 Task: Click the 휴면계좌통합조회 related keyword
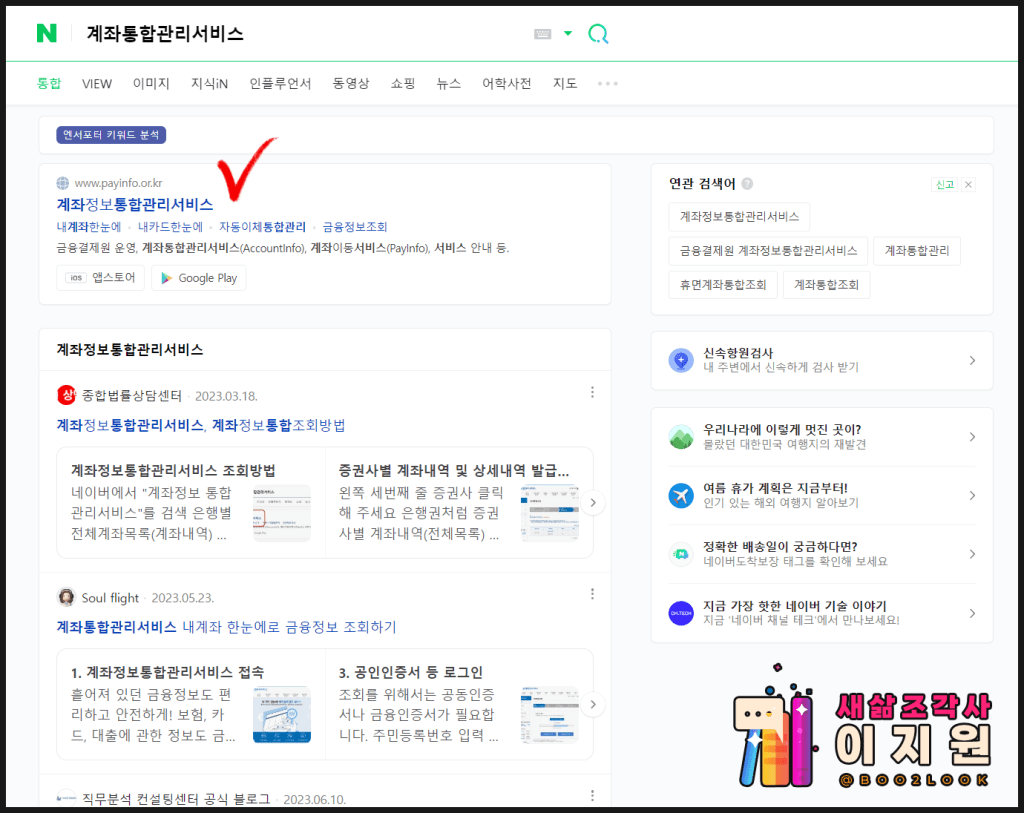click(x=722, y=285)
